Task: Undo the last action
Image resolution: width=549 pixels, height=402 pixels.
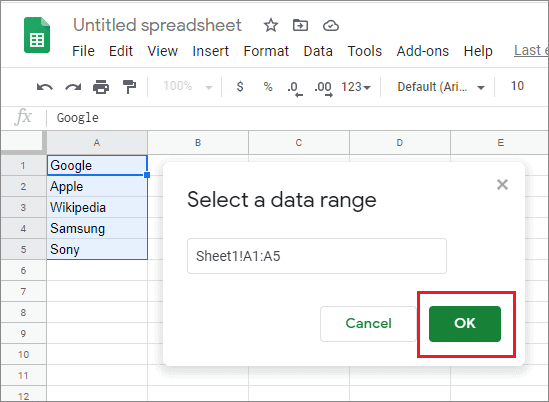Action: (x=45, y=87)
